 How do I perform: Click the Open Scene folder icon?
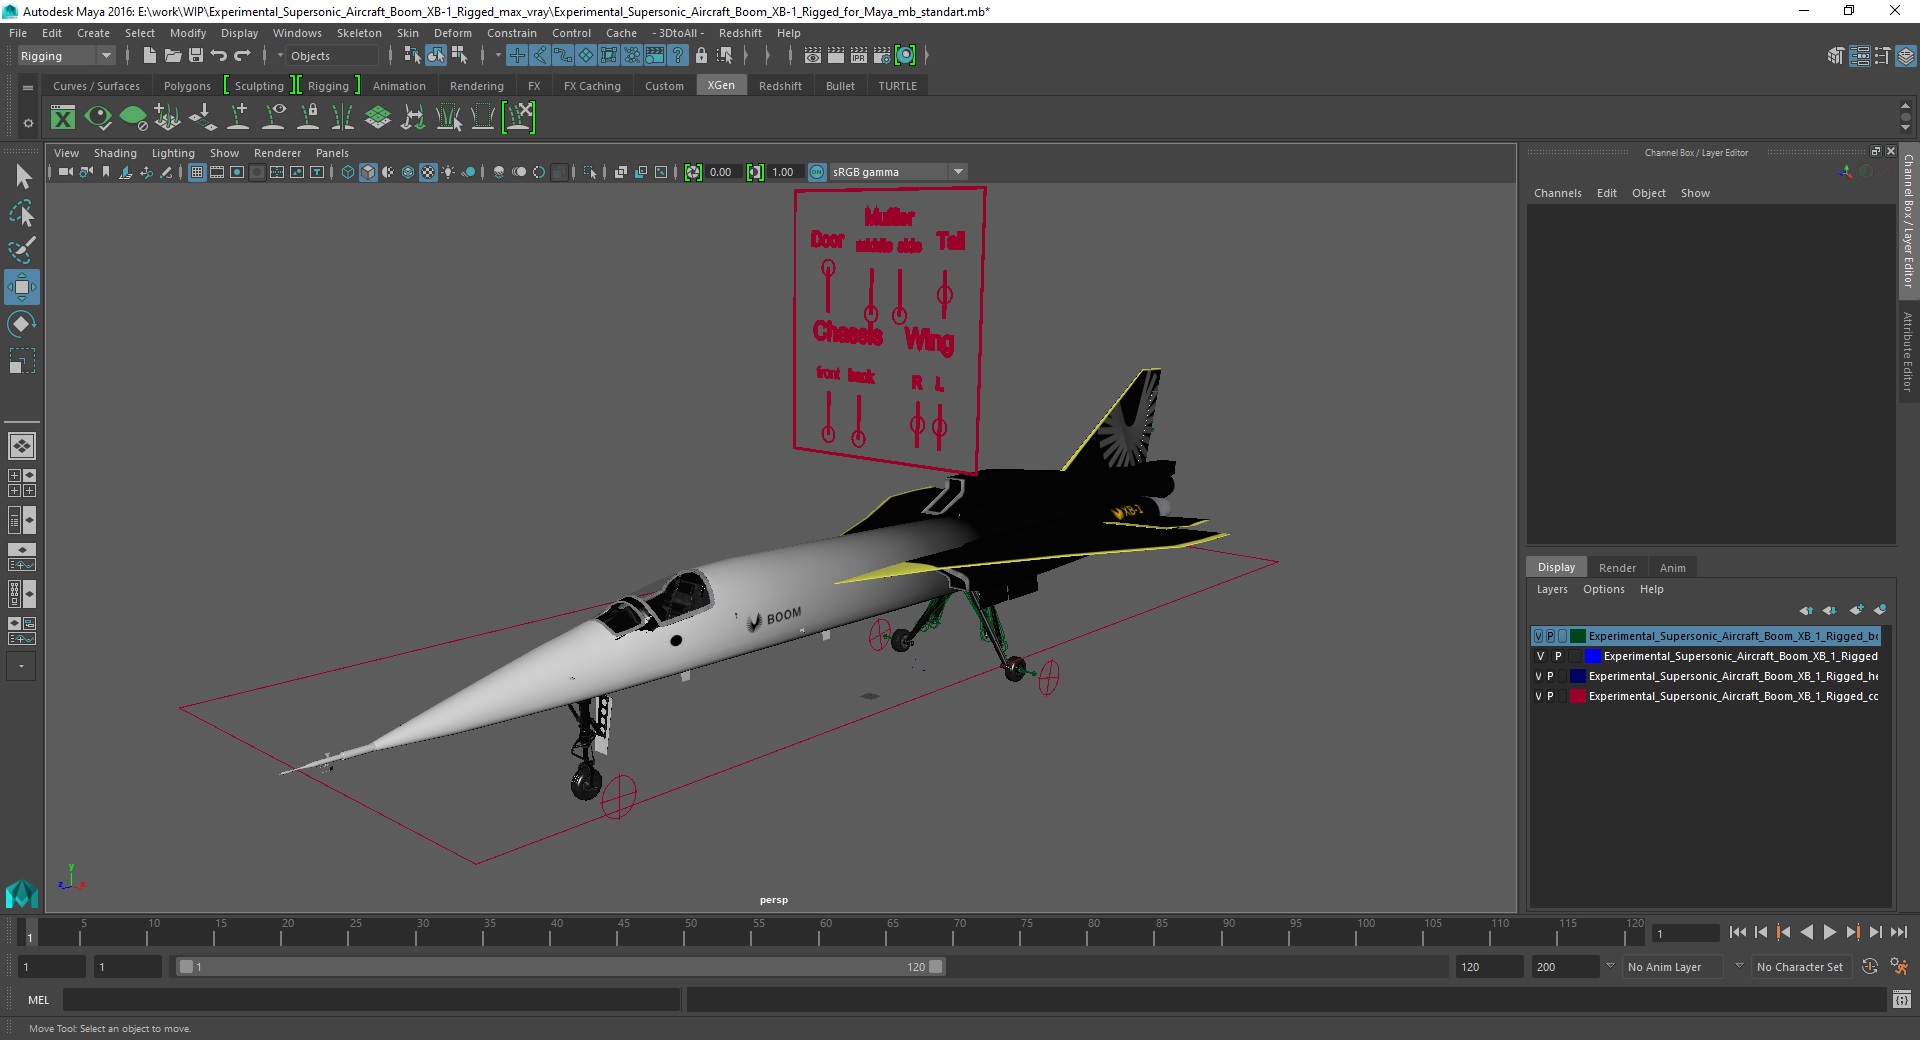[x=172, y=56]
